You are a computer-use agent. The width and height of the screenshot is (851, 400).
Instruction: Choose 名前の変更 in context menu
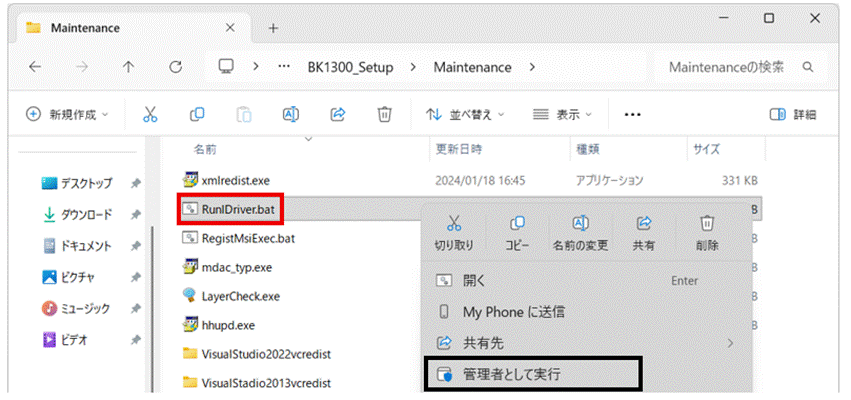(x=580, y=233)
